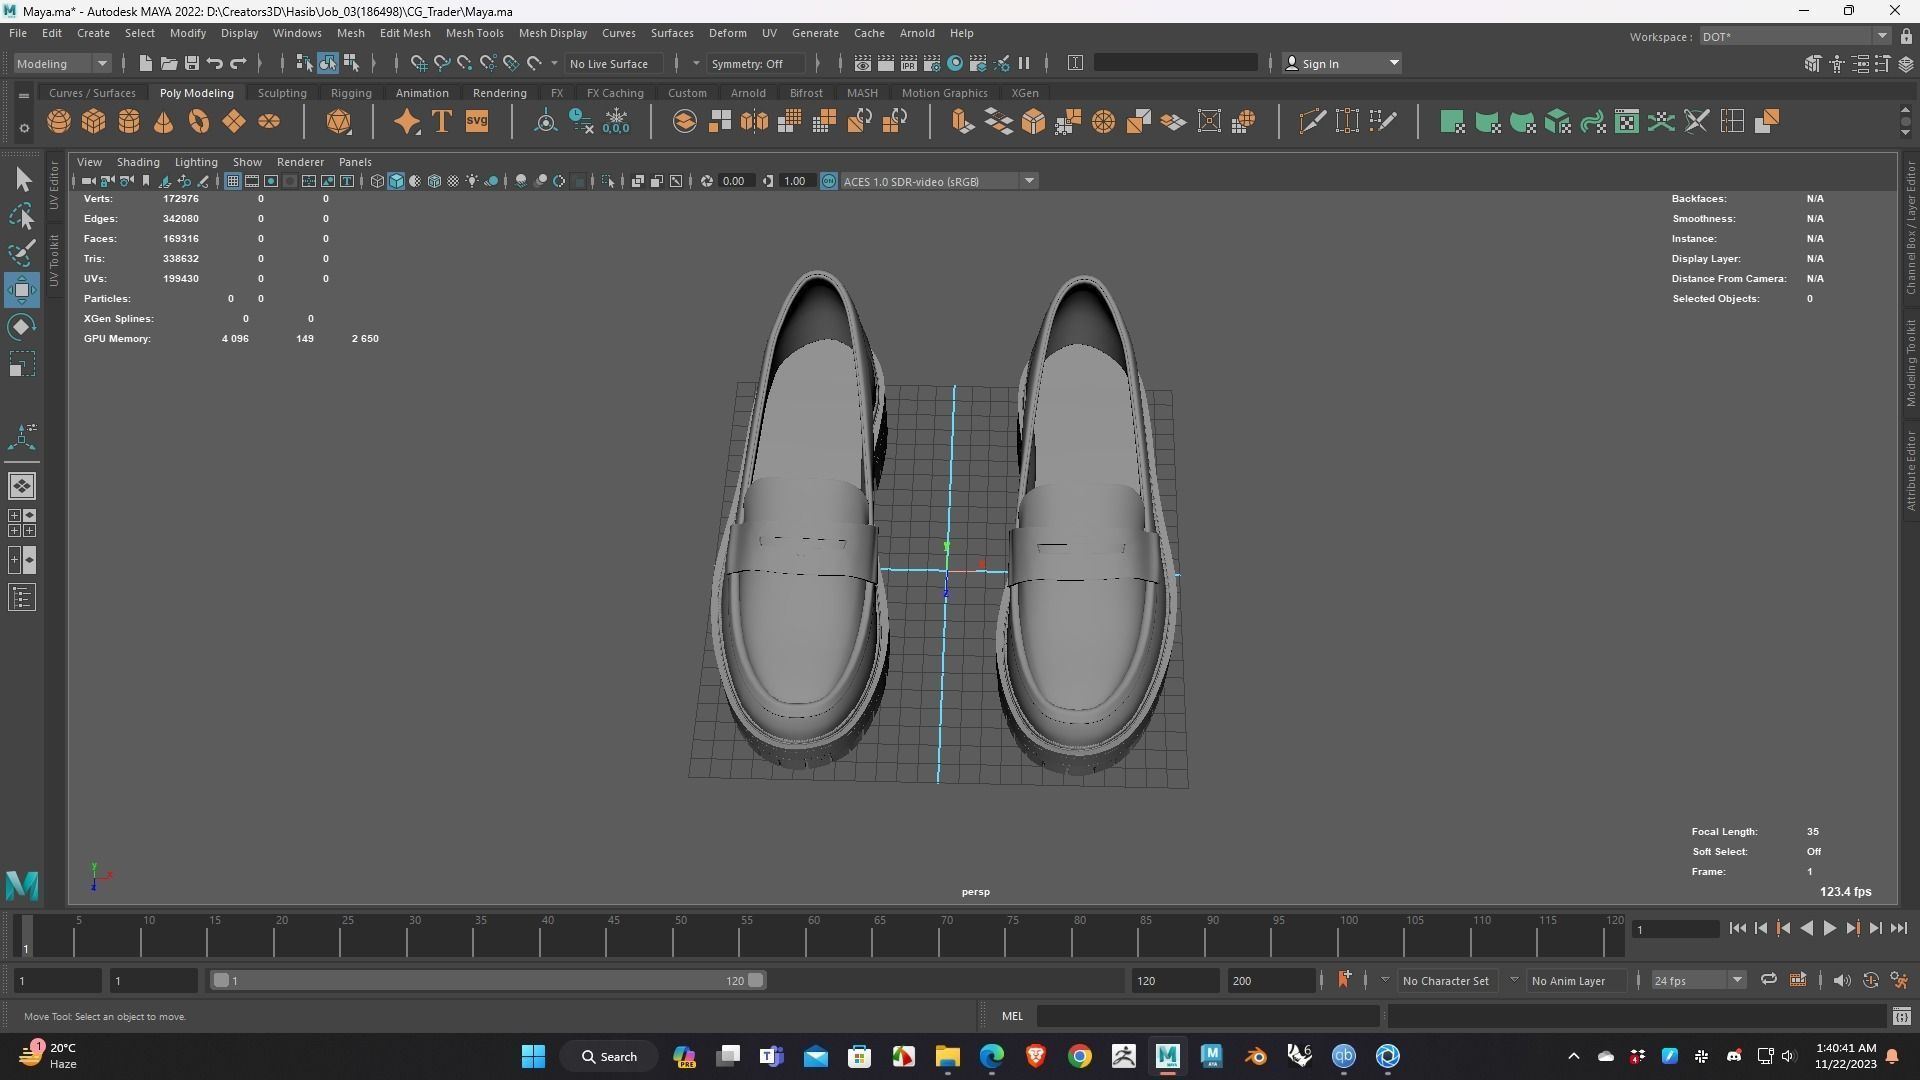Screen dimensions: 1920x1080
Task: Toggle the ACES color management view transform
Action: tap(829, 181)
